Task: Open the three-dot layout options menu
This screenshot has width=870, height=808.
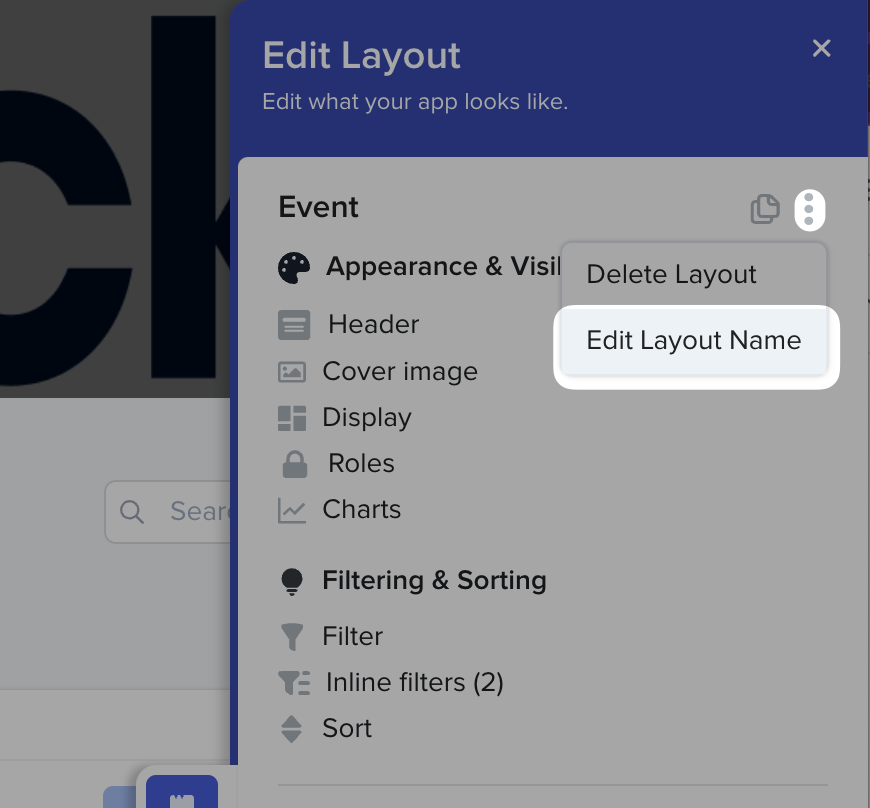Action: (809, 209)
